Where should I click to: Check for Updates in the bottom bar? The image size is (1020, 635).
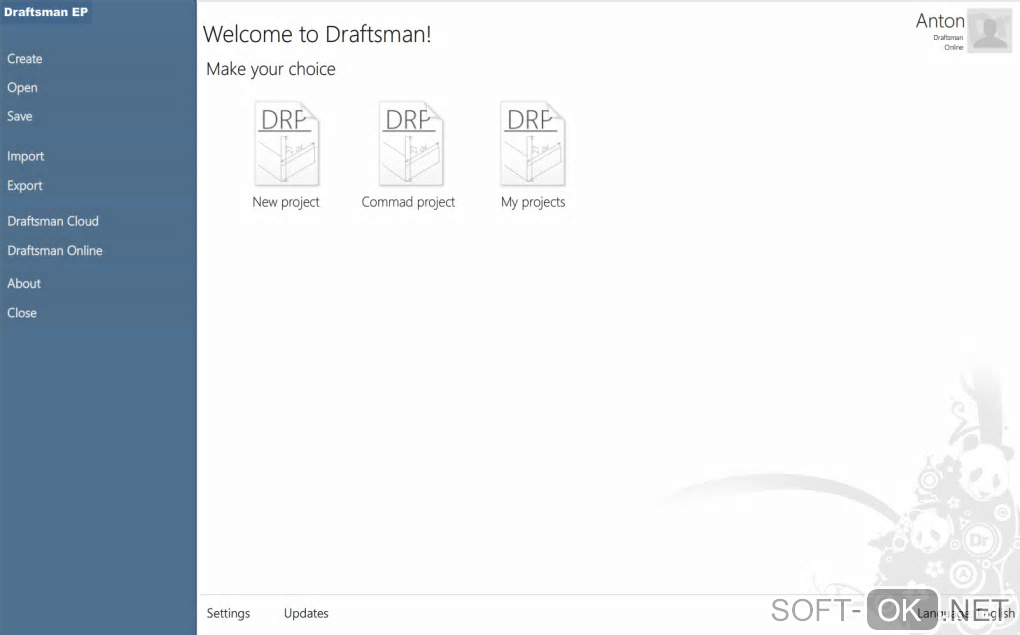(306, 613)
